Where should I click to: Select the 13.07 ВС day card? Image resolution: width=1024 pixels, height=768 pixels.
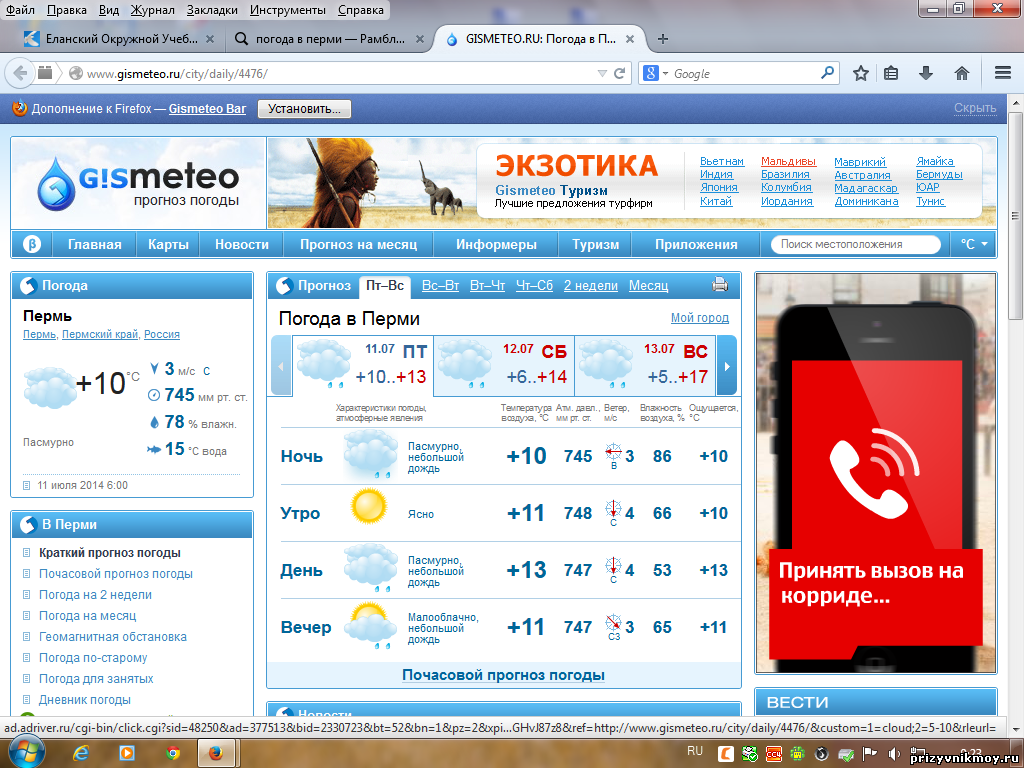click(x=645, y=365)
